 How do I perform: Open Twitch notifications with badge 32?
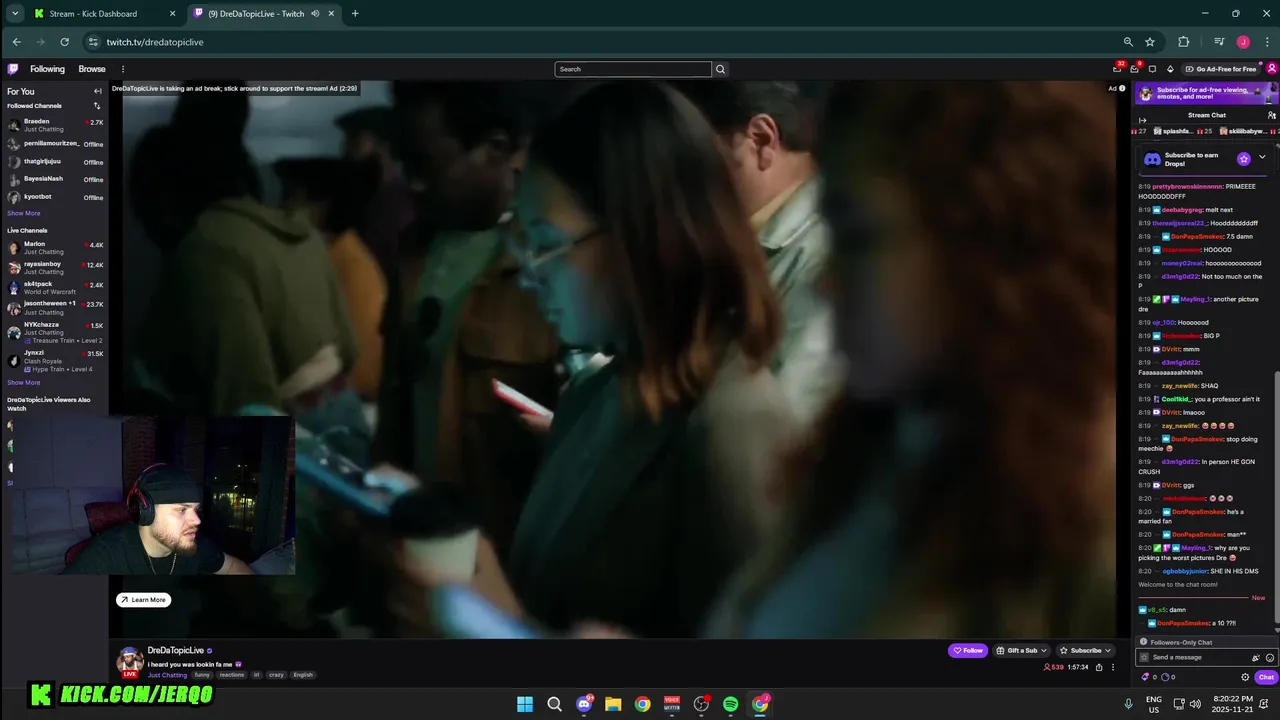click(1117, 69)
